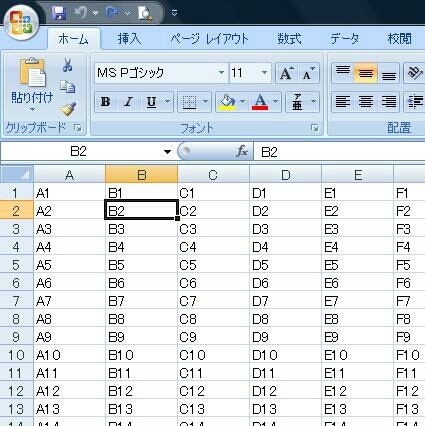This screenshot has width=425, height=426.
Task: Align cell contents to bottom
Action: tap(388, 73)
